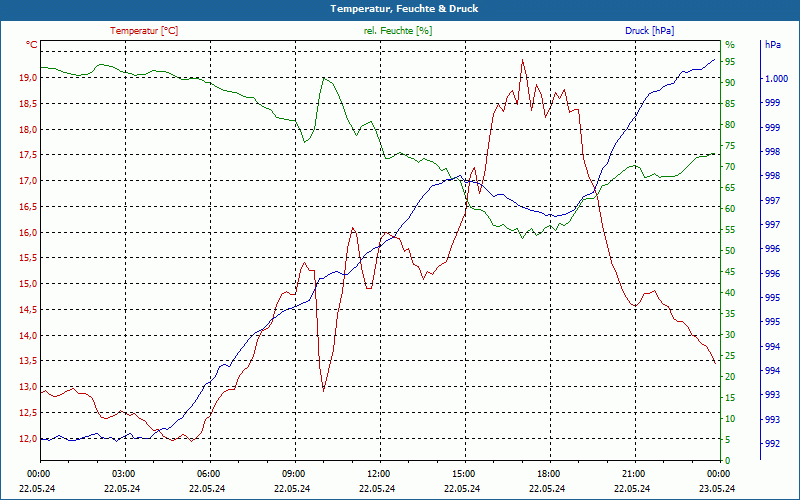Click the '12,0' temperature axis tick
This screenshot has width=800, height=500.
[28, 439]
